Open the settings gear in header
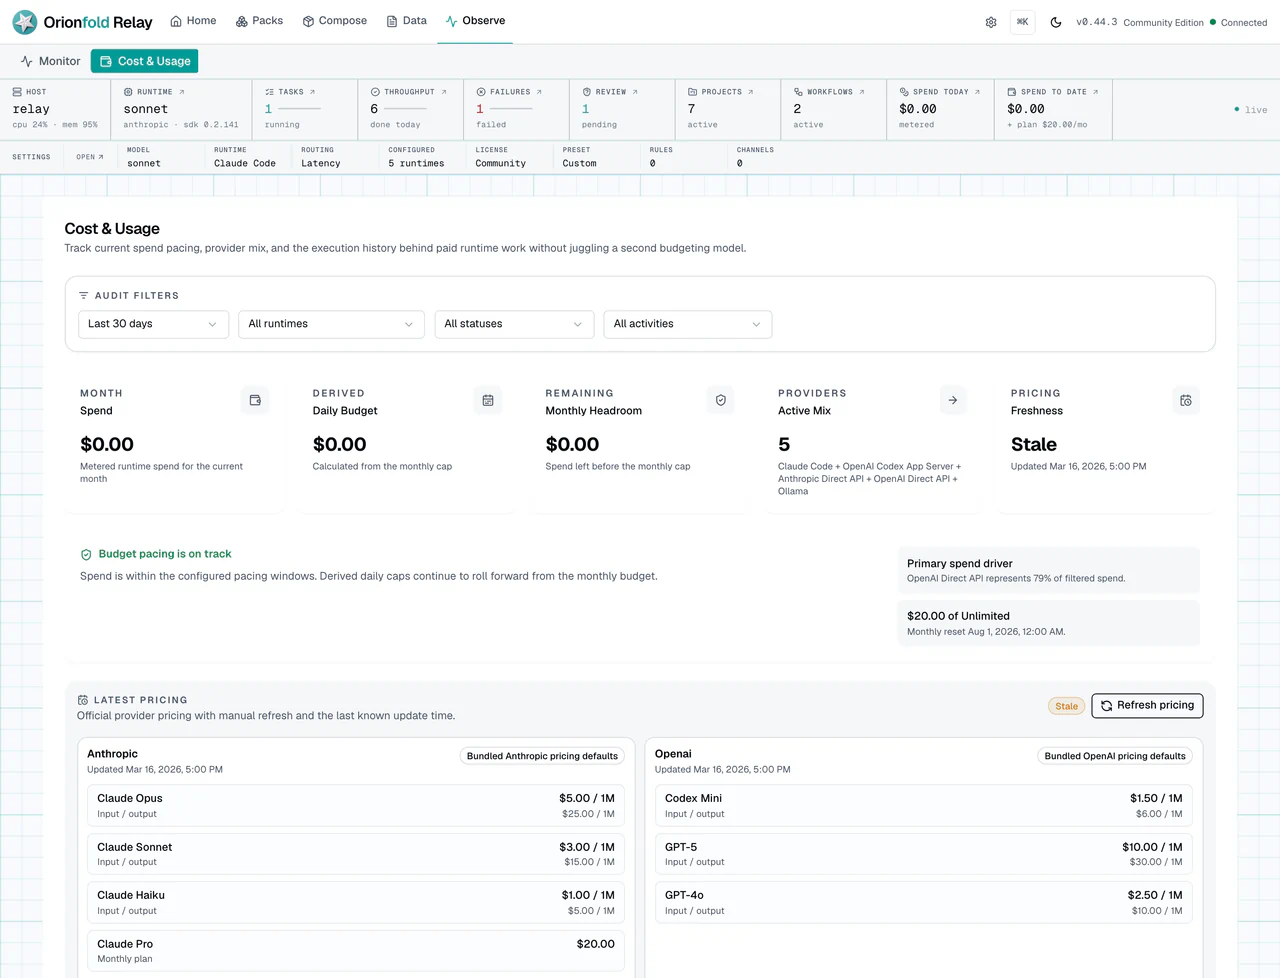This screenshot has height=978, width=1280. point(991,22)
